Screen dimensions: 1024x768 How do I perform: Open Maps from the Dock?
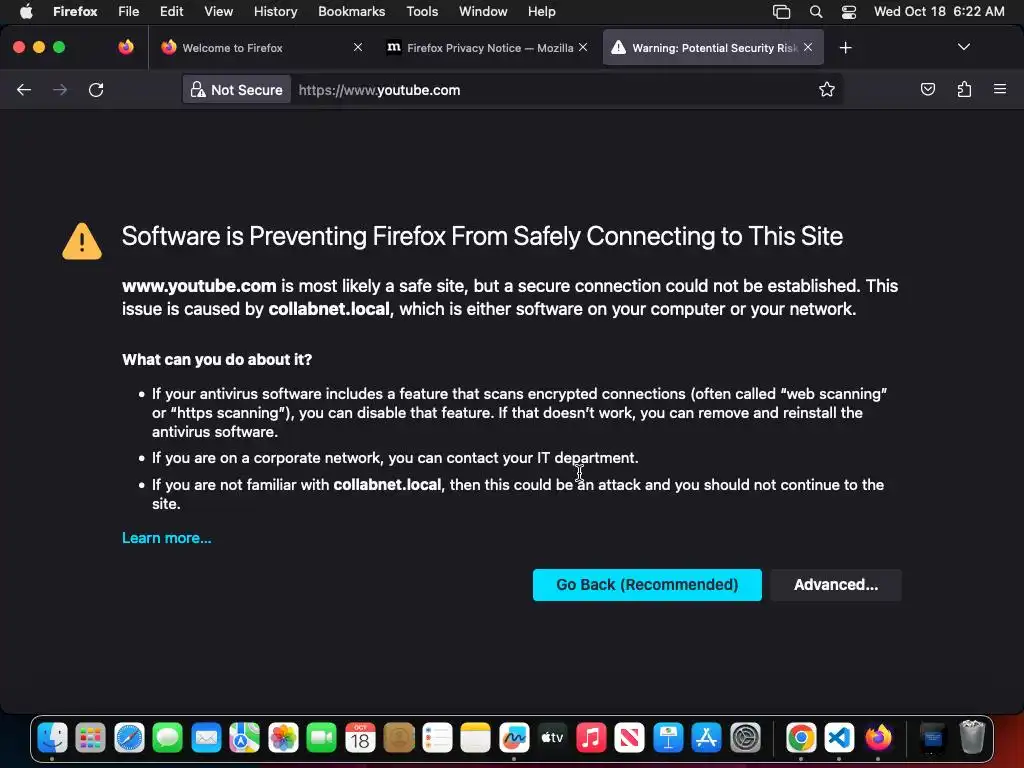click(244, 739)
